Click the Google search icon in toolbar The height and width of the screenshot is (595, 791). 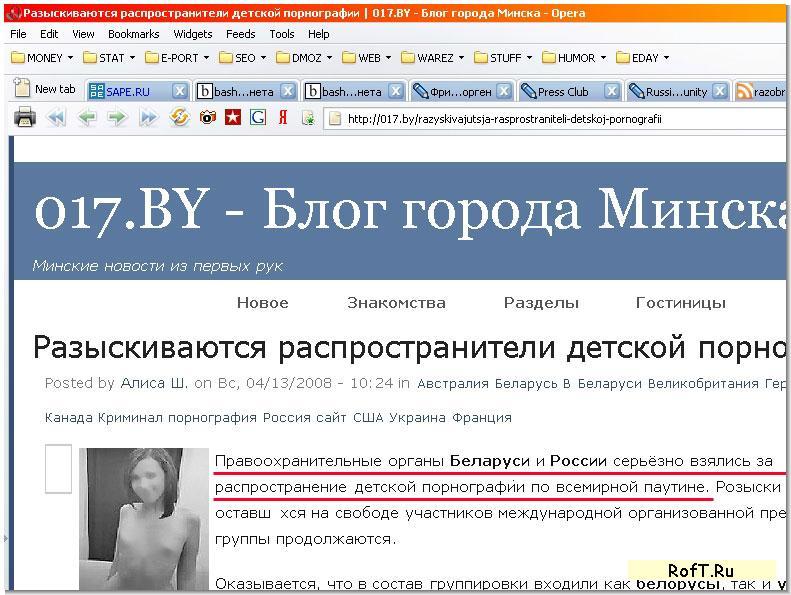coord(257,118)
